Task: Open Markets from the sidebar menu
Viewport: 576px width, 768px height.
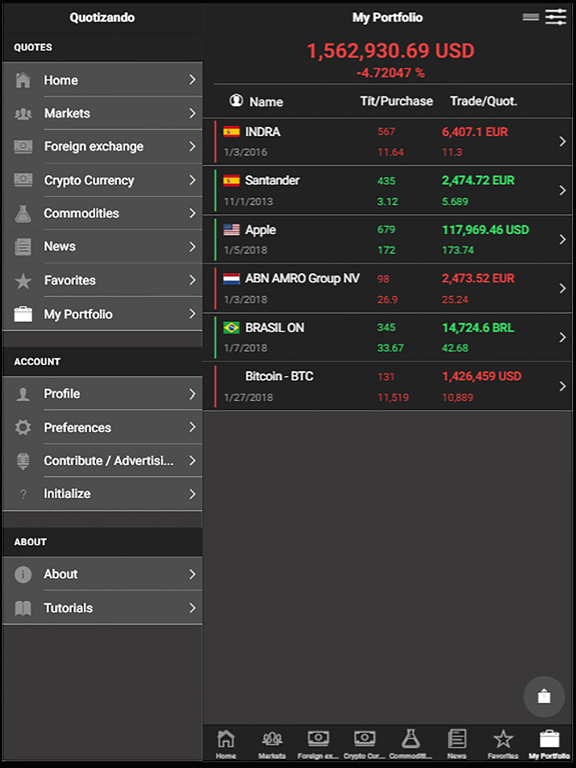Action: click(102, 114)
